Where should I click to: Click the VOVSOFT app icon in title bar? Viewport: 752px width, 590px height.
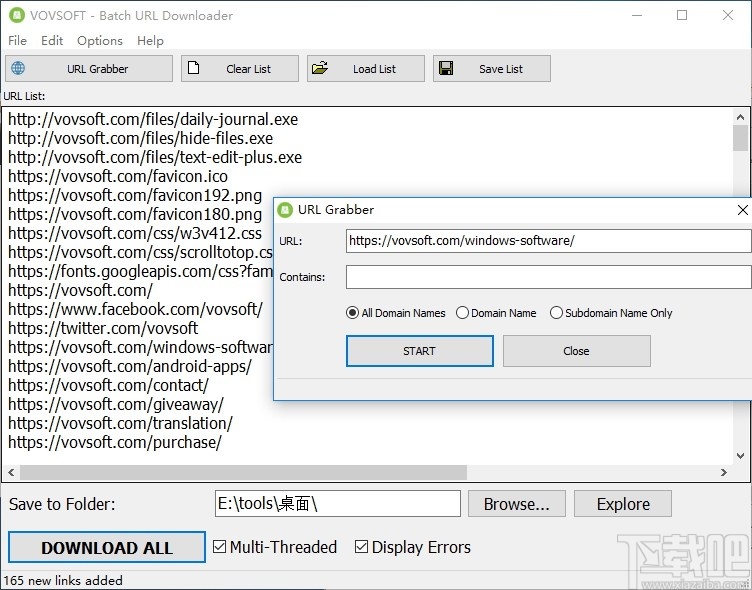tap(17, 15)
